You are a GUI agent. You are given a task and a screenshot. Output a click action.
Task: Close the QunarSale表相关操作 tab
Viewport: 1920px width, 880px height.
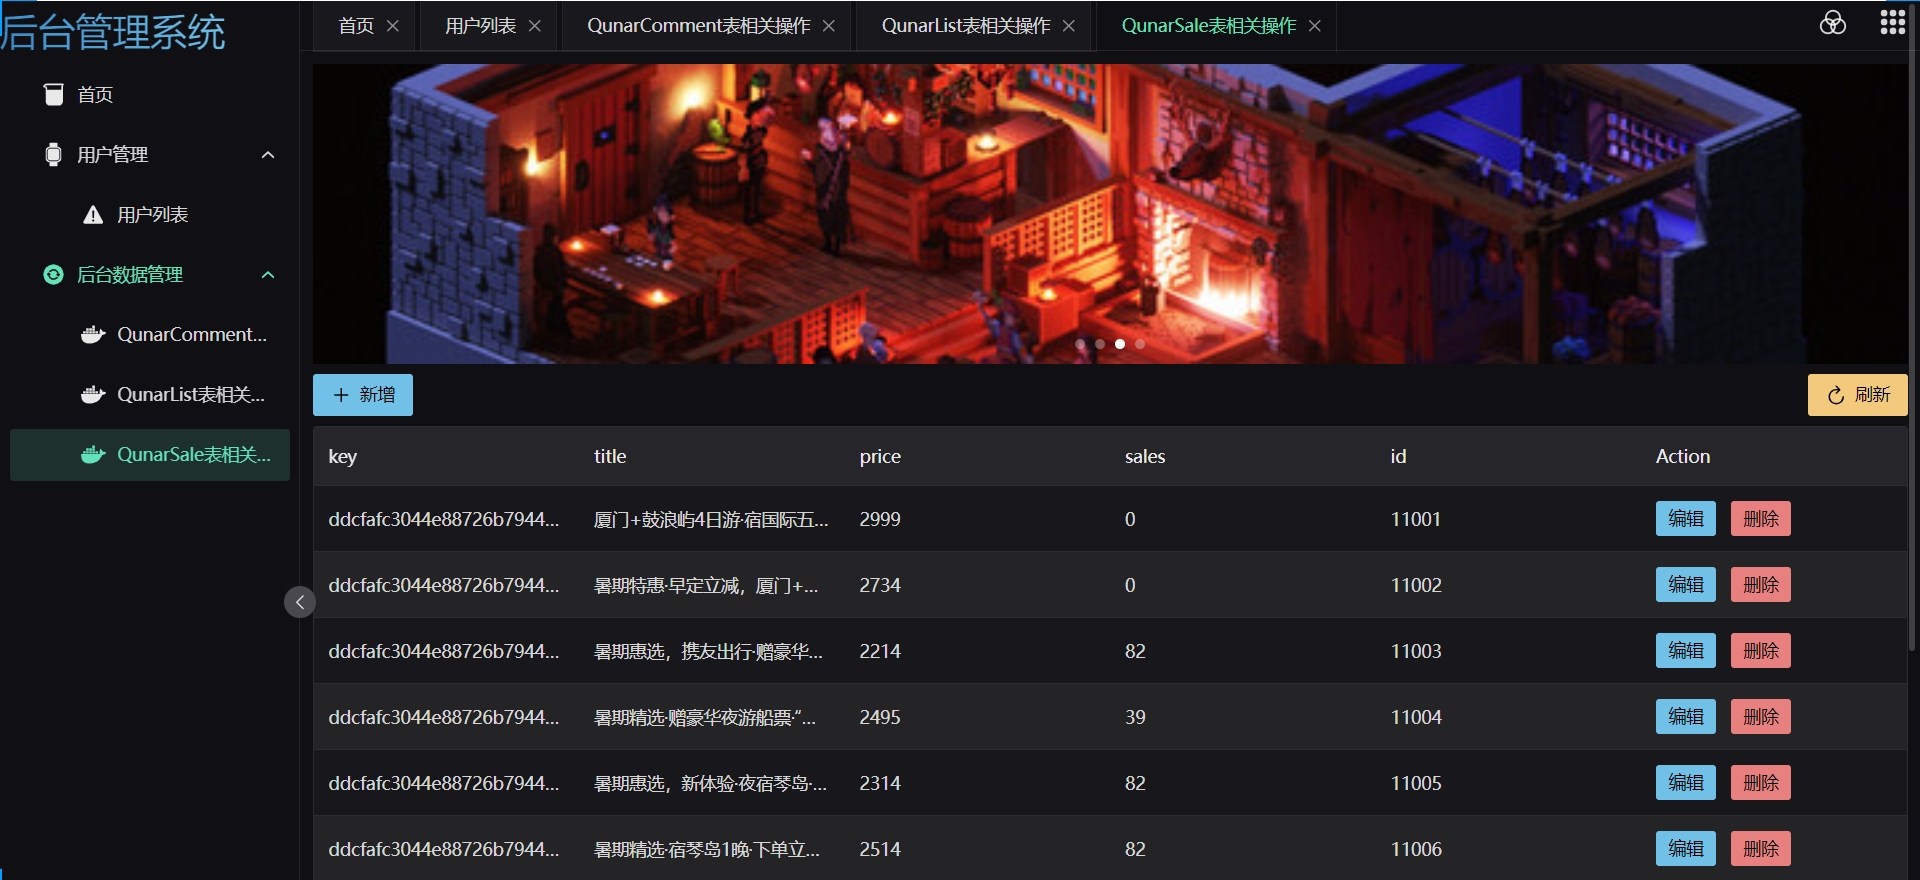(x=1315, y=26)
